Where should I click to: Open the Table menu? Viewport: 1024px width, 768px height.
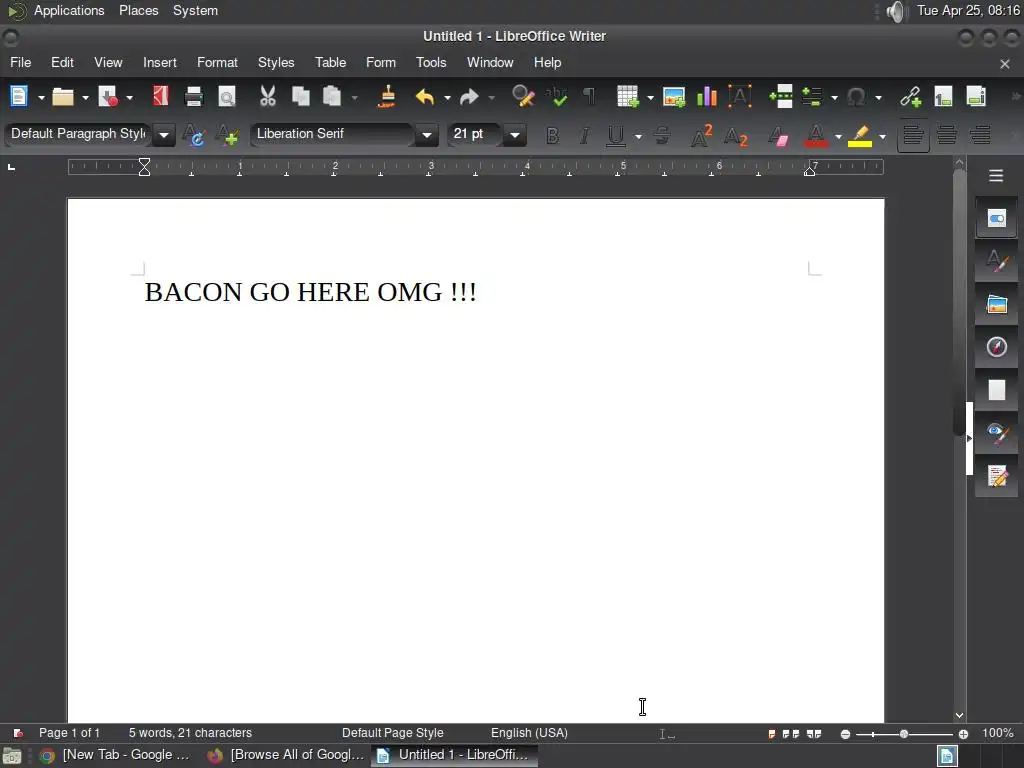(330, 62)
